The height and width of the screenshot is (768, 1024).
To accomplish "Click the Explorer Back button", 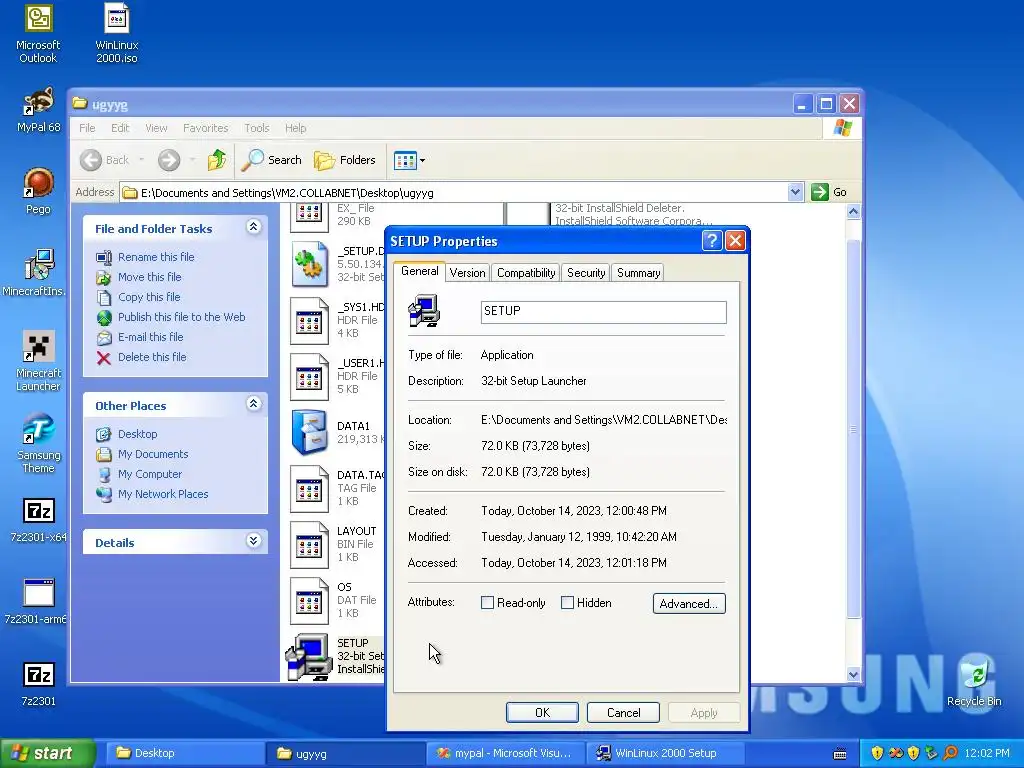I will (x=105, y=160).
